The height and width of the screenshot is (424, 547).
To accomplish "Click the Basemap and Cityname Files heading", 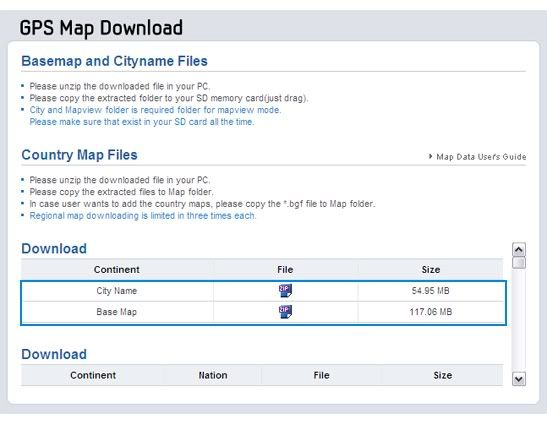I will tap(114, 61).
